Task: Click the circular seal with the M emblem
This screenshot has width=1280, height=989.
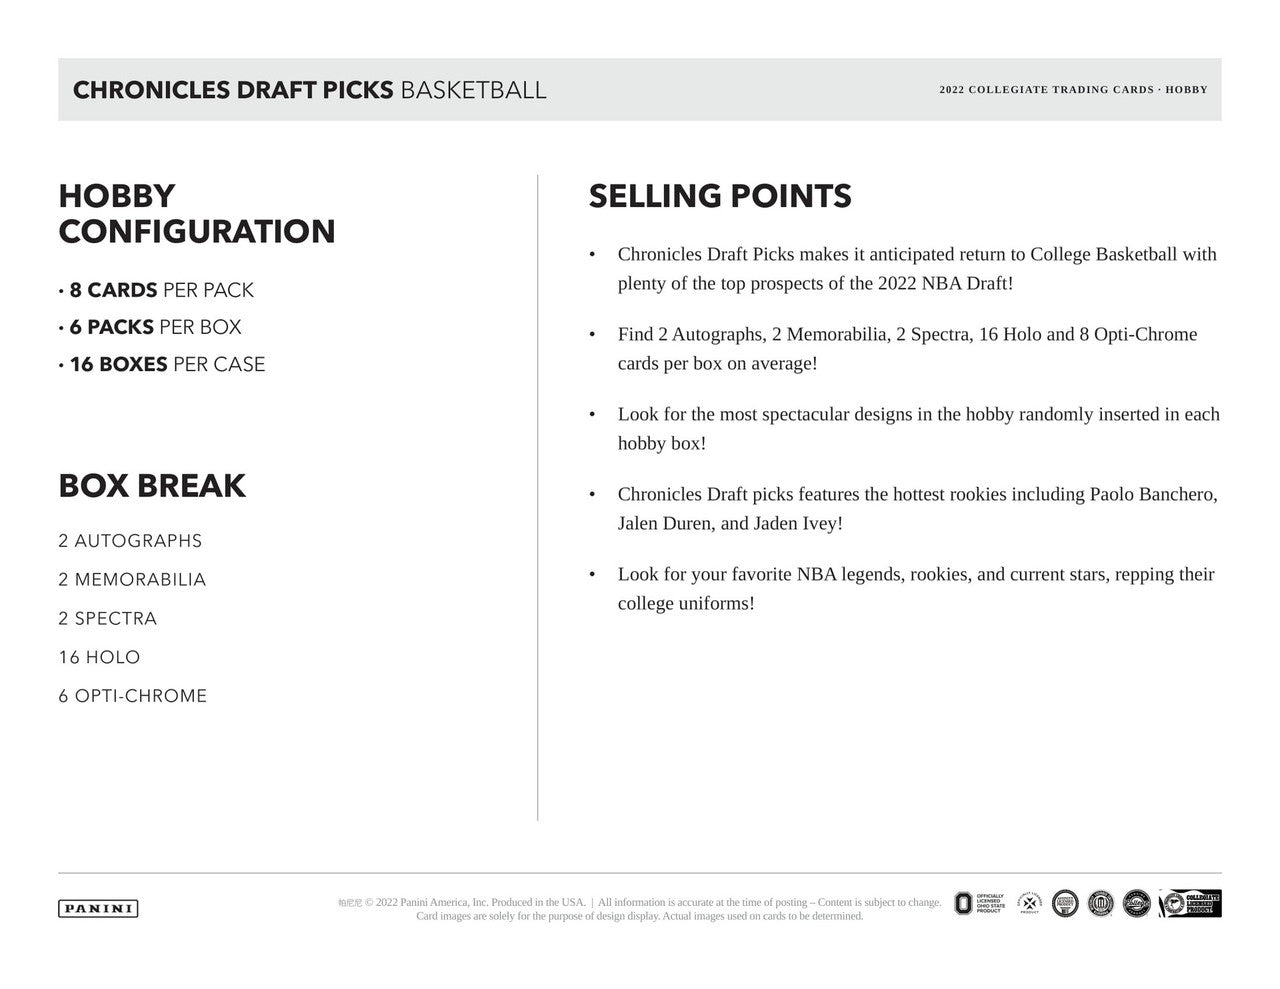Action: coord(1101,903)
